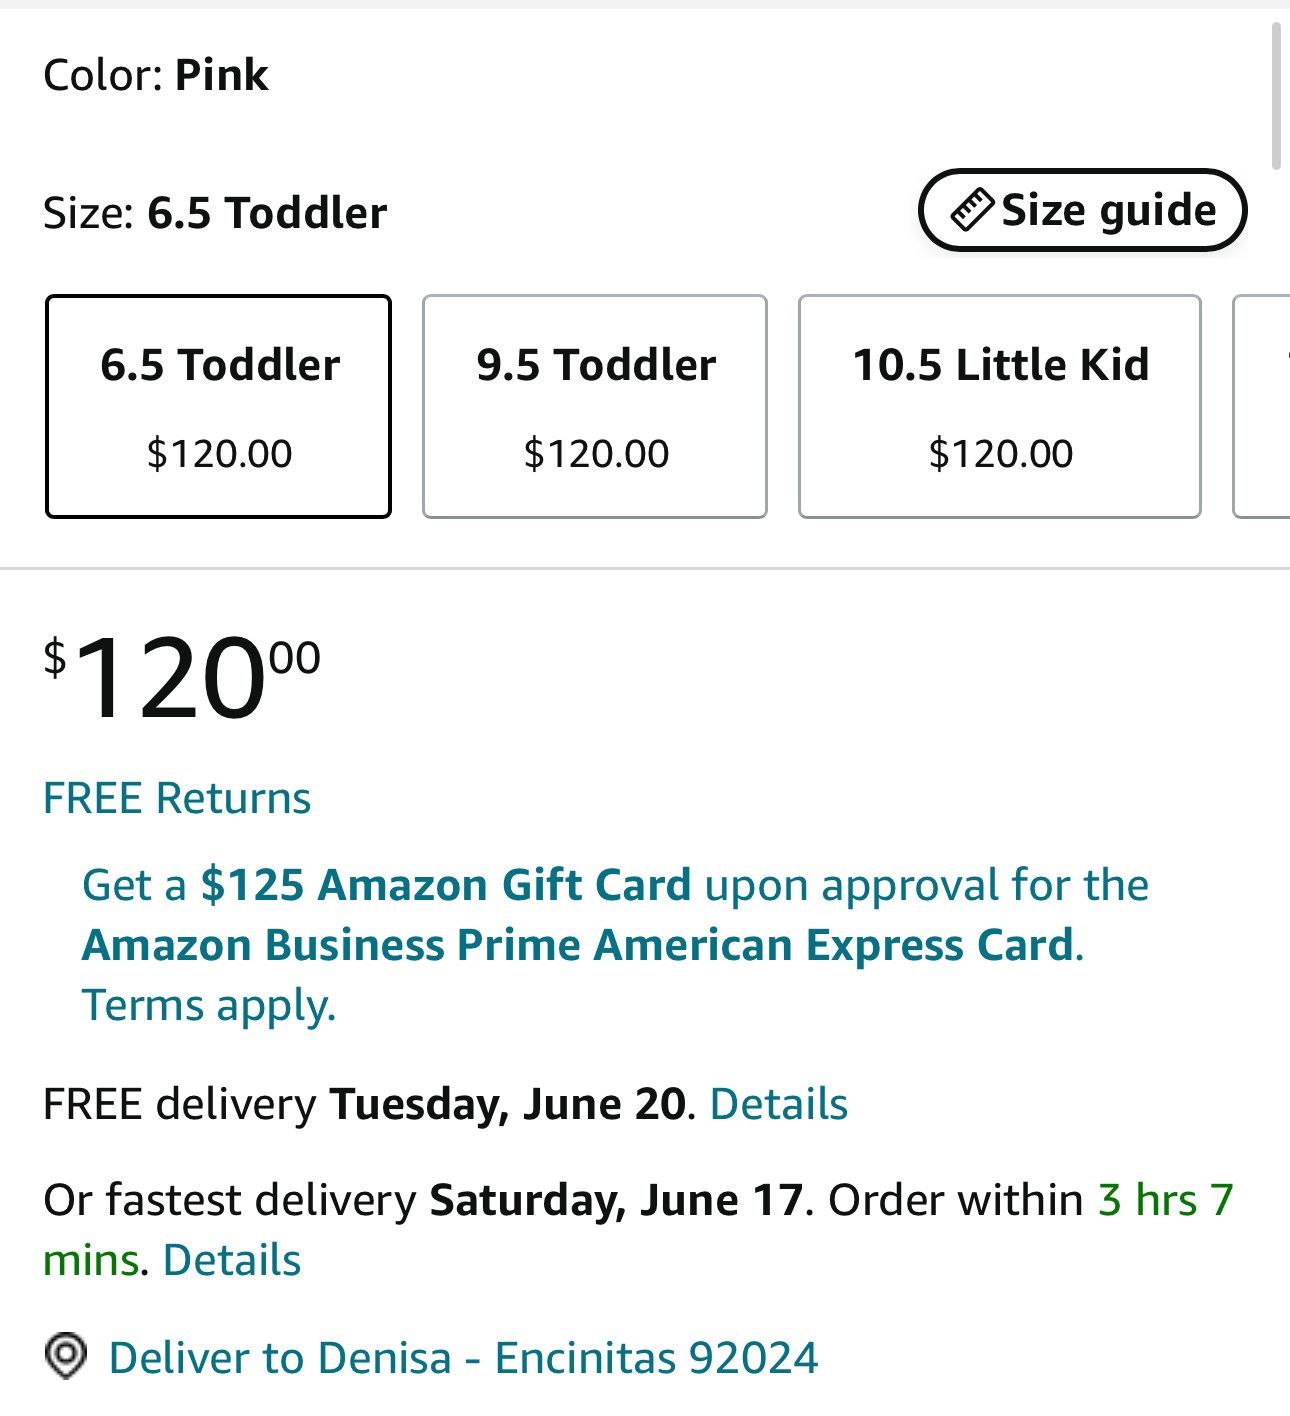Open the FREE Returns link
Image resolution: width=1290 pixels, height=1416 pixels.
coord(177,798)
